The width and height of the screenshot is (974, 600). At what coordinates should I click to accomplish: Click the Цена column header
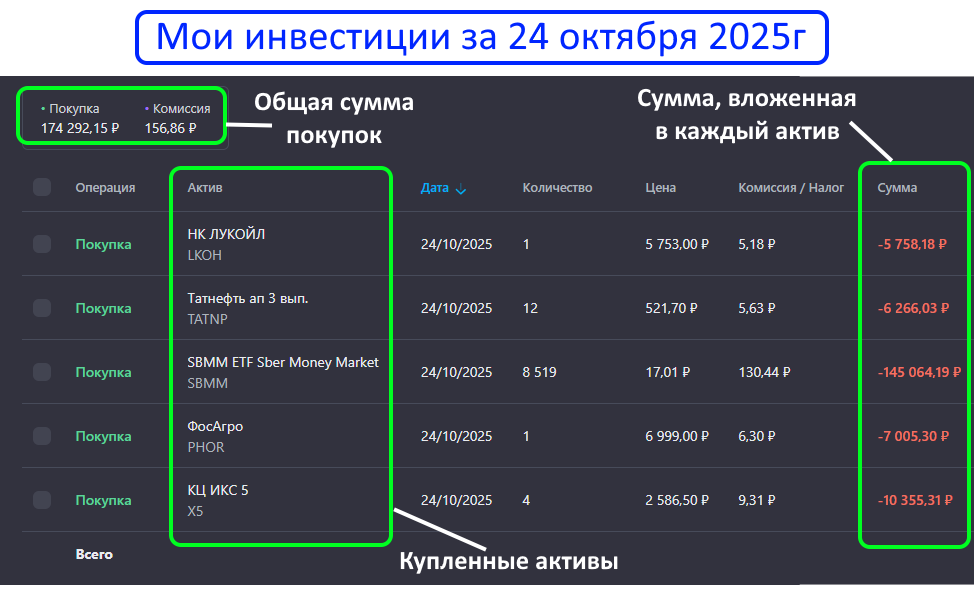pos(661,187)
